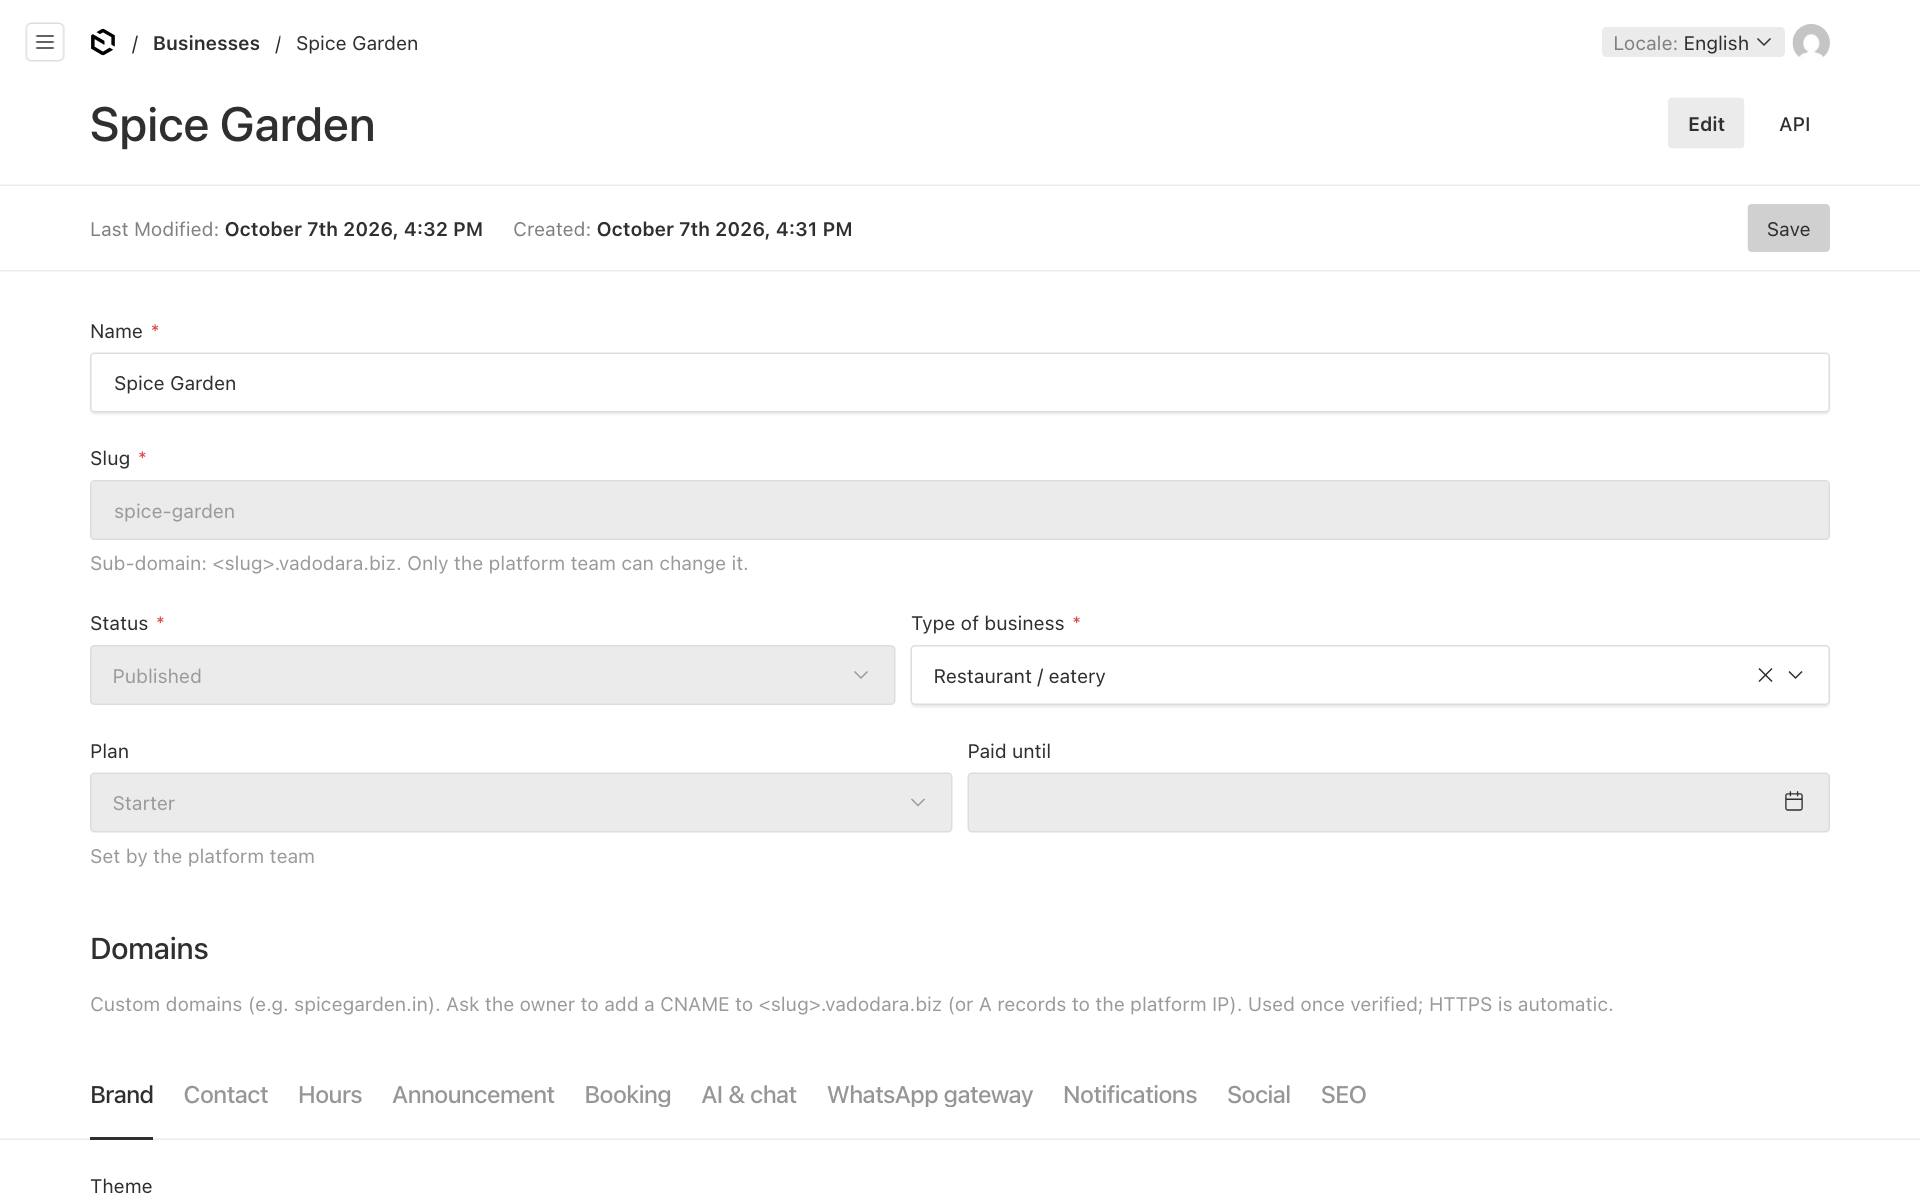Open the WhatsApp gateway tab
Viewport: 1920px width, 1200px height.
[930, 1095]
